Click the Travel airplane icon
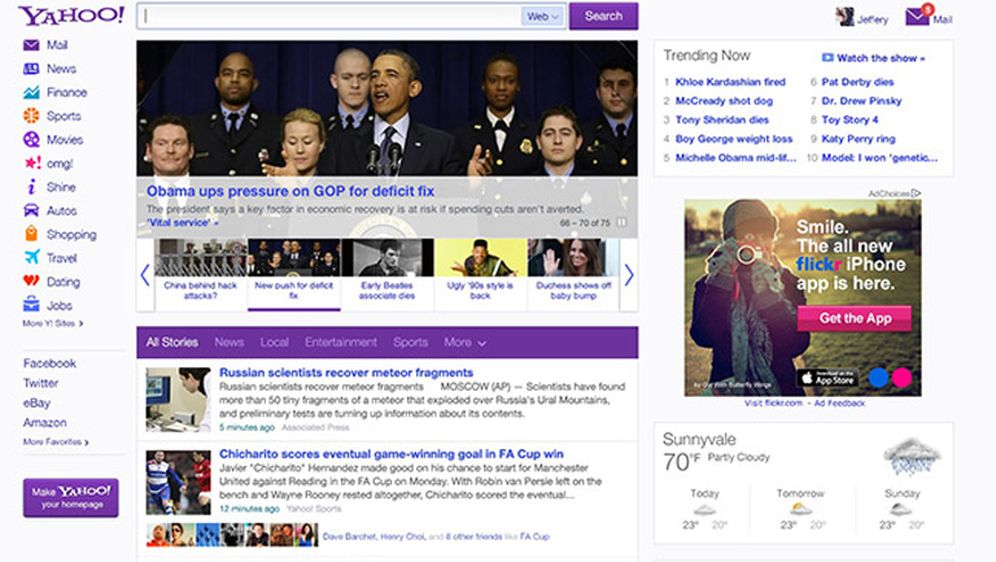The height and width of the screenshot is (562, 996). pyautogui.click(x=31, y=258)
